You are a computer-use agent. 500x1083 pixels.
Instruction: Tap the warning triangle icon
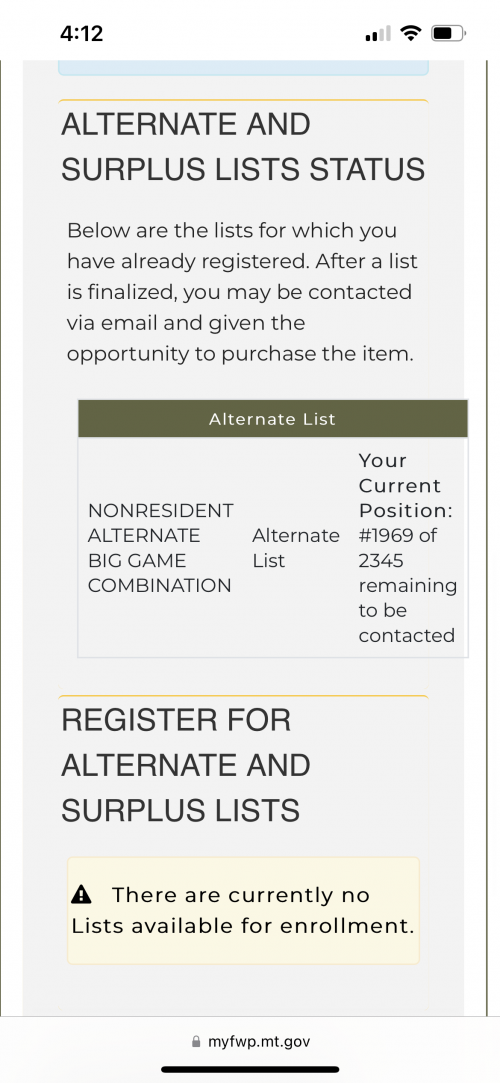tap(81, 895)
